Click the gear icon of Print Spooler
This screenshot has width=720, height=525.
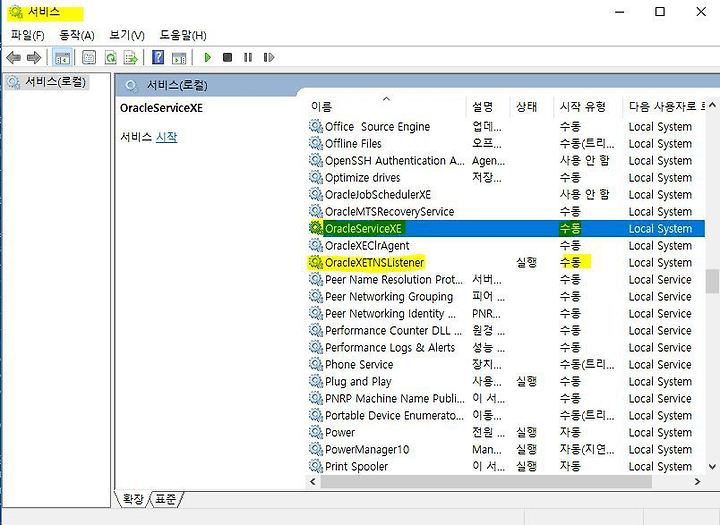(x=315, y=466)
